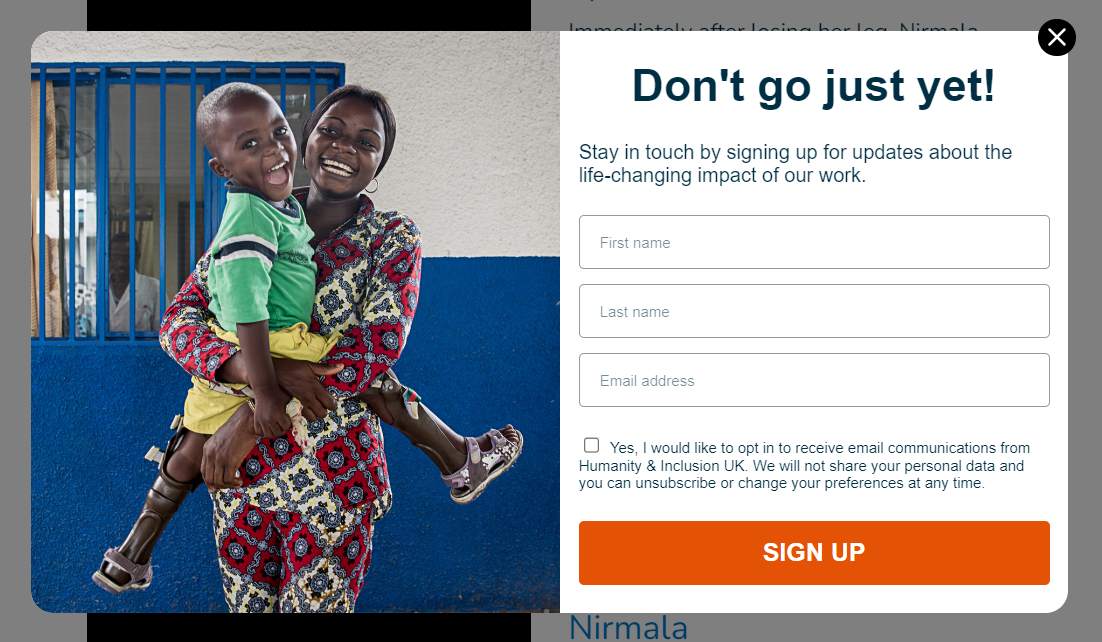Click the black video strip below the popup
1102x642 pixels.
coord(309,627)
